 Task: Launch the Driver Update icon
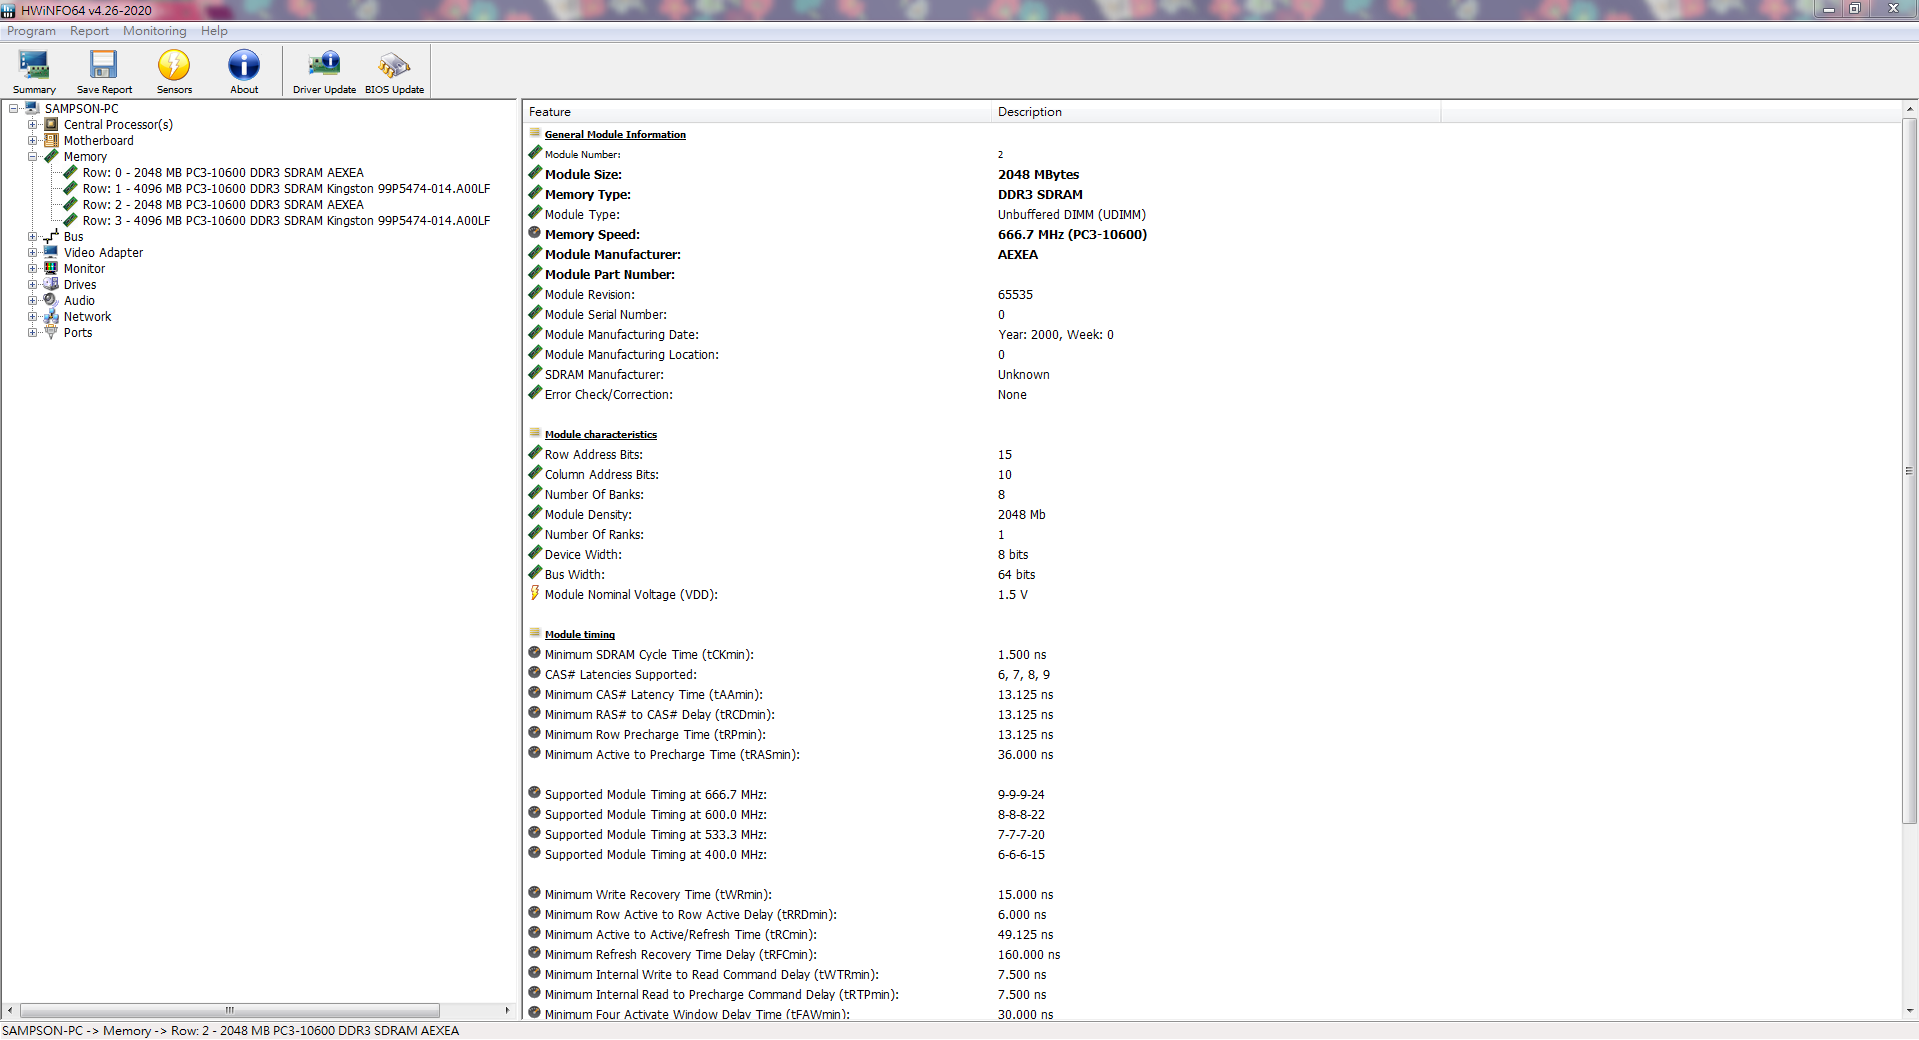coord(324,71)
